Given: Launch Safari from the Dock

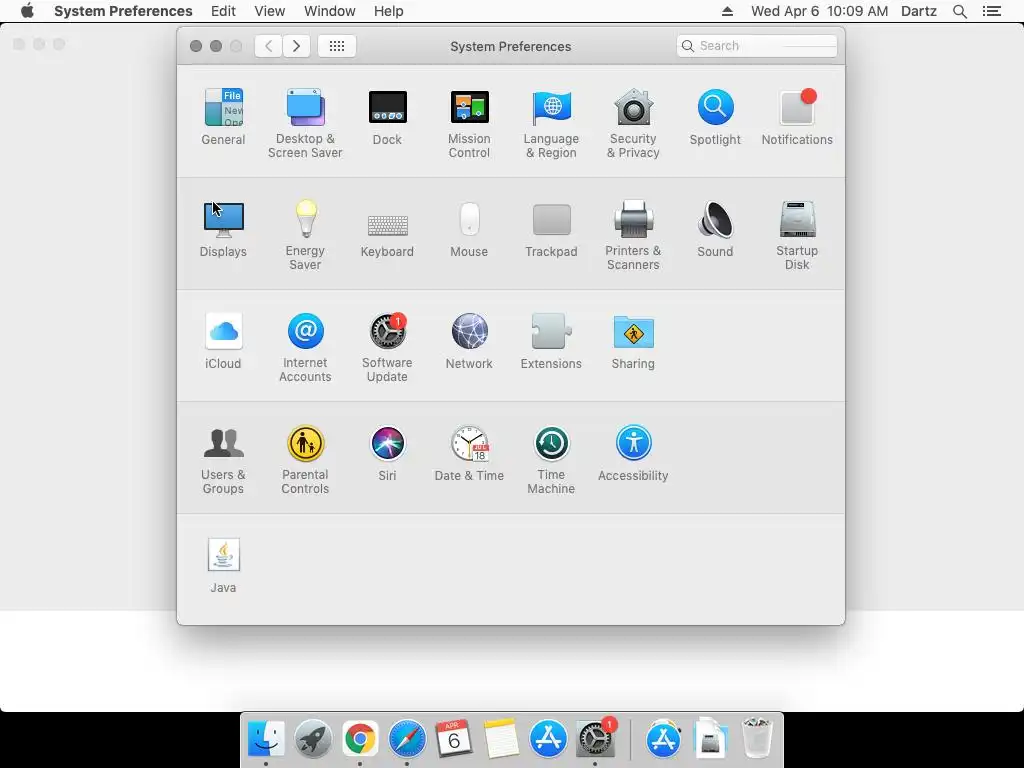Looking at the screenshot, I should (x=407, y=739).
